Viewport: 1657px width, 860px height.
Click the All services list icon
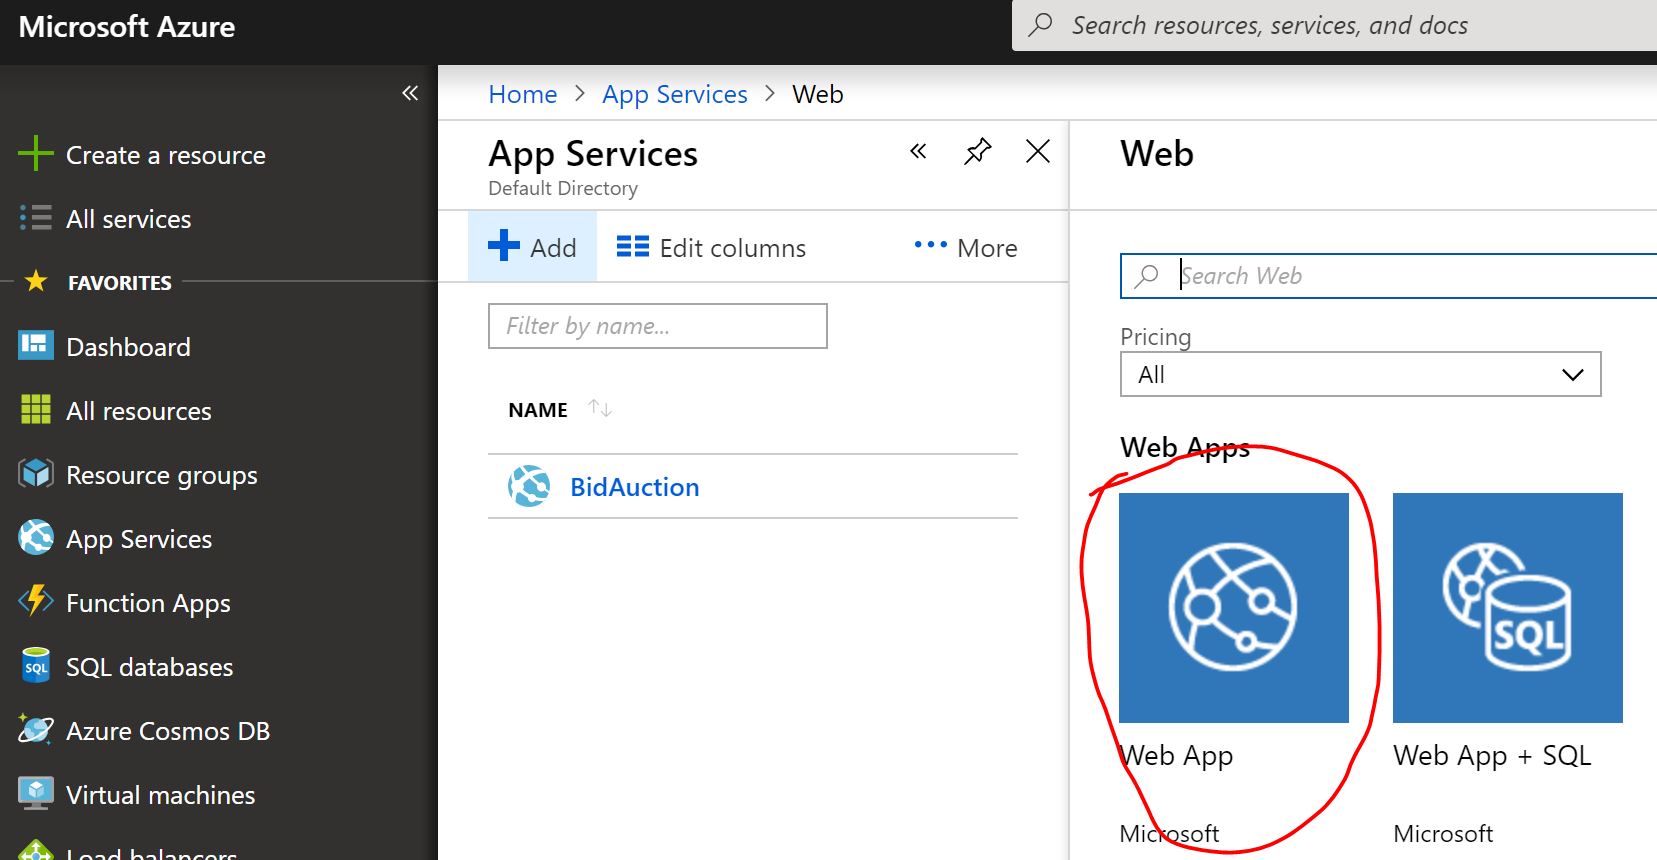[x=36, y=218]
